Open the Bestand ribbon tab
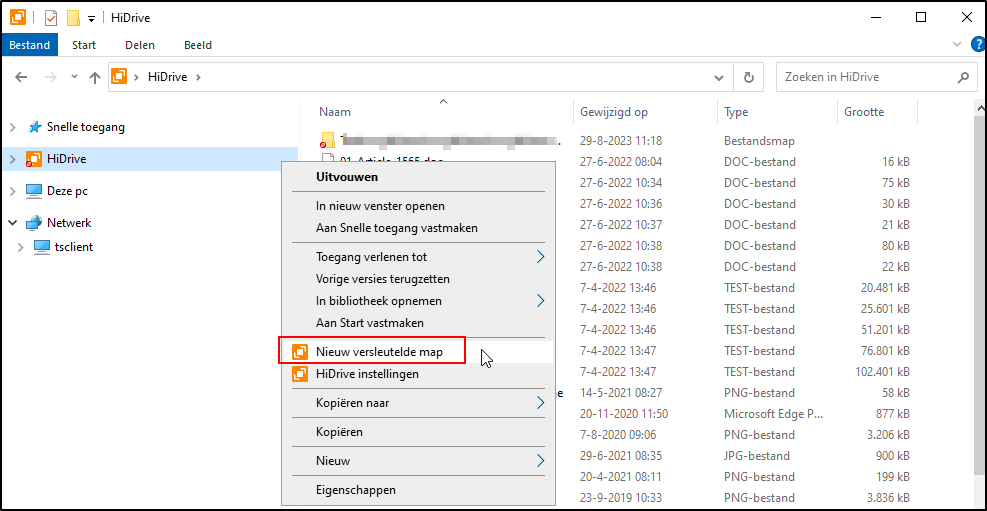This screenshot has width=987, height=511. coord(30,45)
